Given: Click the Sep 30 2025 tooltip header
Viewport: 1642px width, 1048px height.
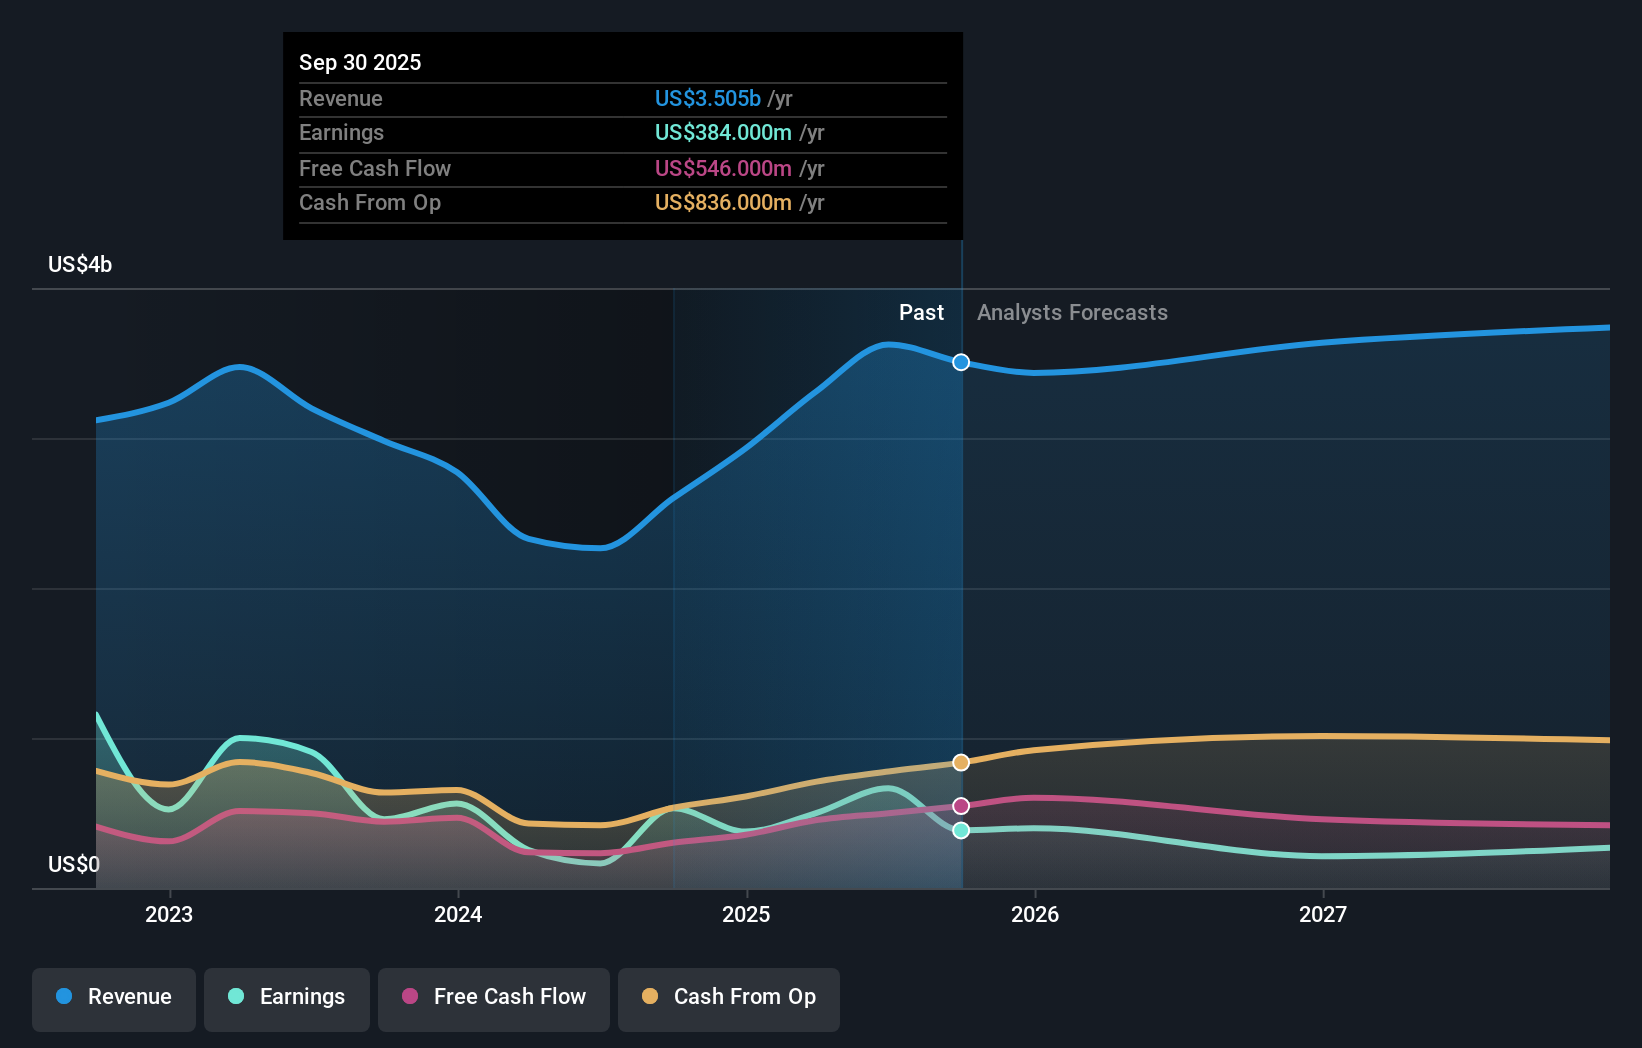Looking at the screenshot, I should click(x=360, y=62).
